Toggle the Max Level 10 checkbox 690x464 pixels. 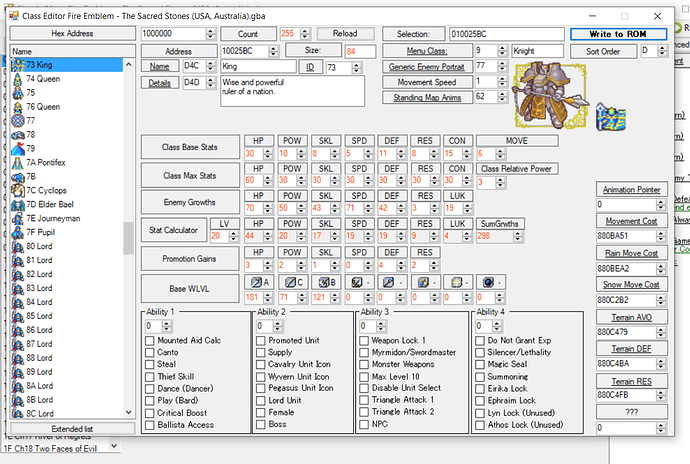364,377
